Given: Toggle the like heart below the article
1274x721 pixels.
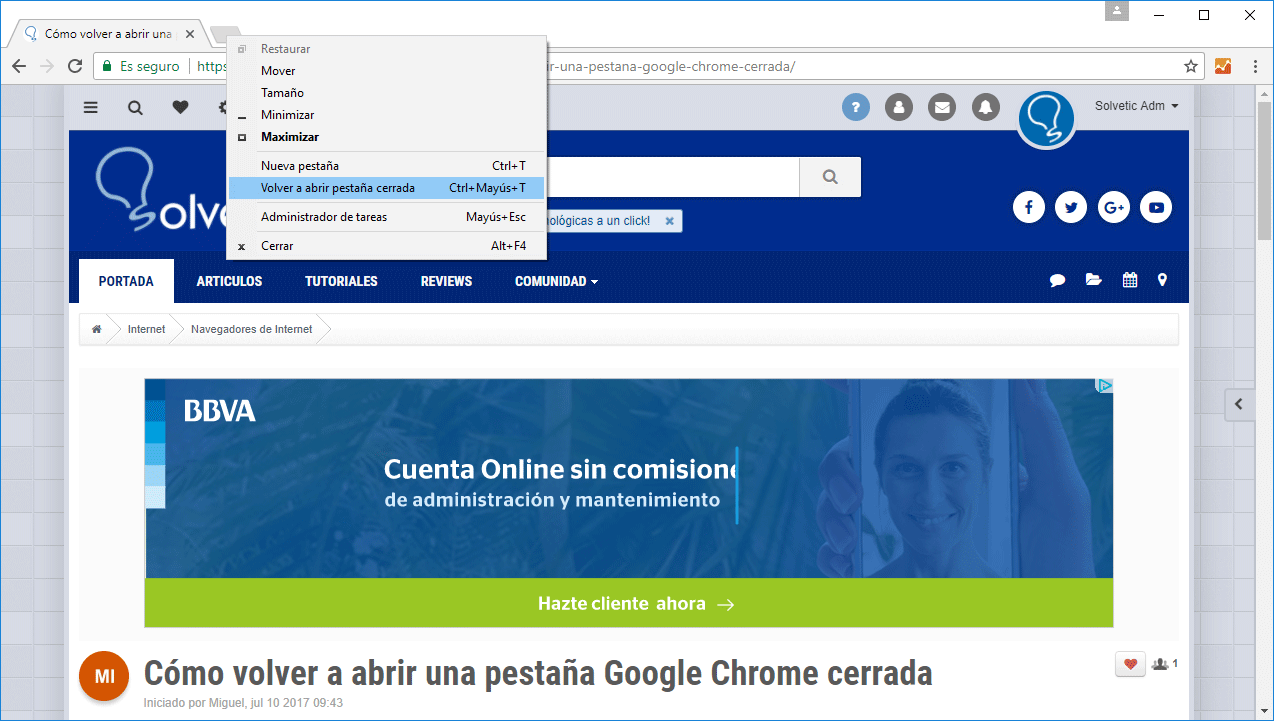Looking at the screenshot, I should tap(1130, 663).
